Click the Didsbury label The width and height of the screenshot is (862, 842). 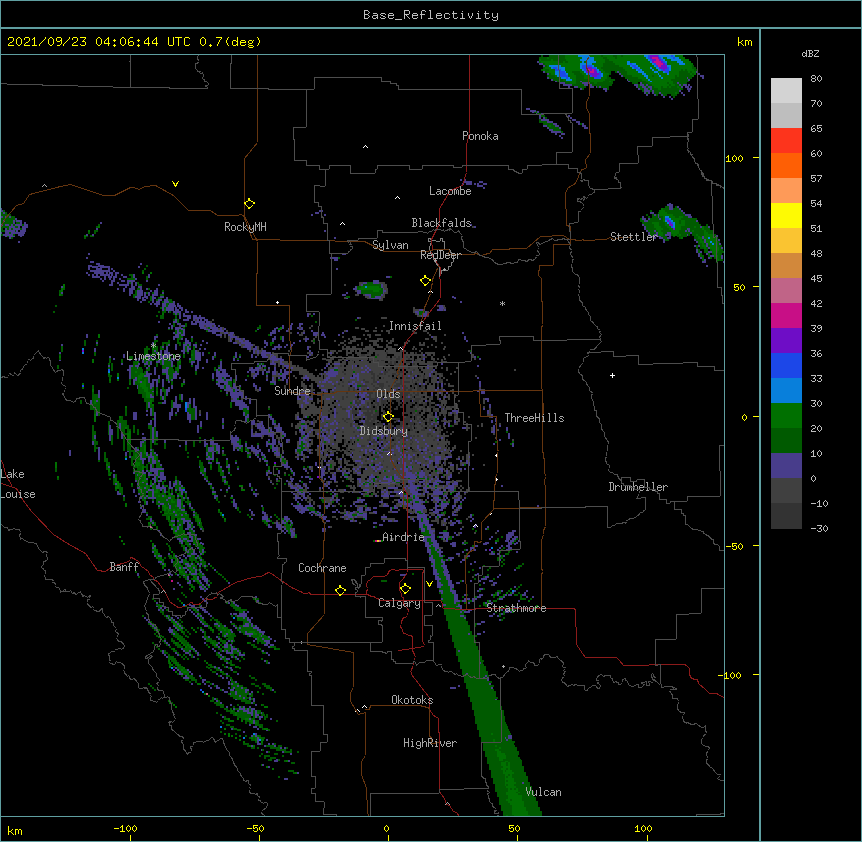pyautogui.click(x=384, y=431)
